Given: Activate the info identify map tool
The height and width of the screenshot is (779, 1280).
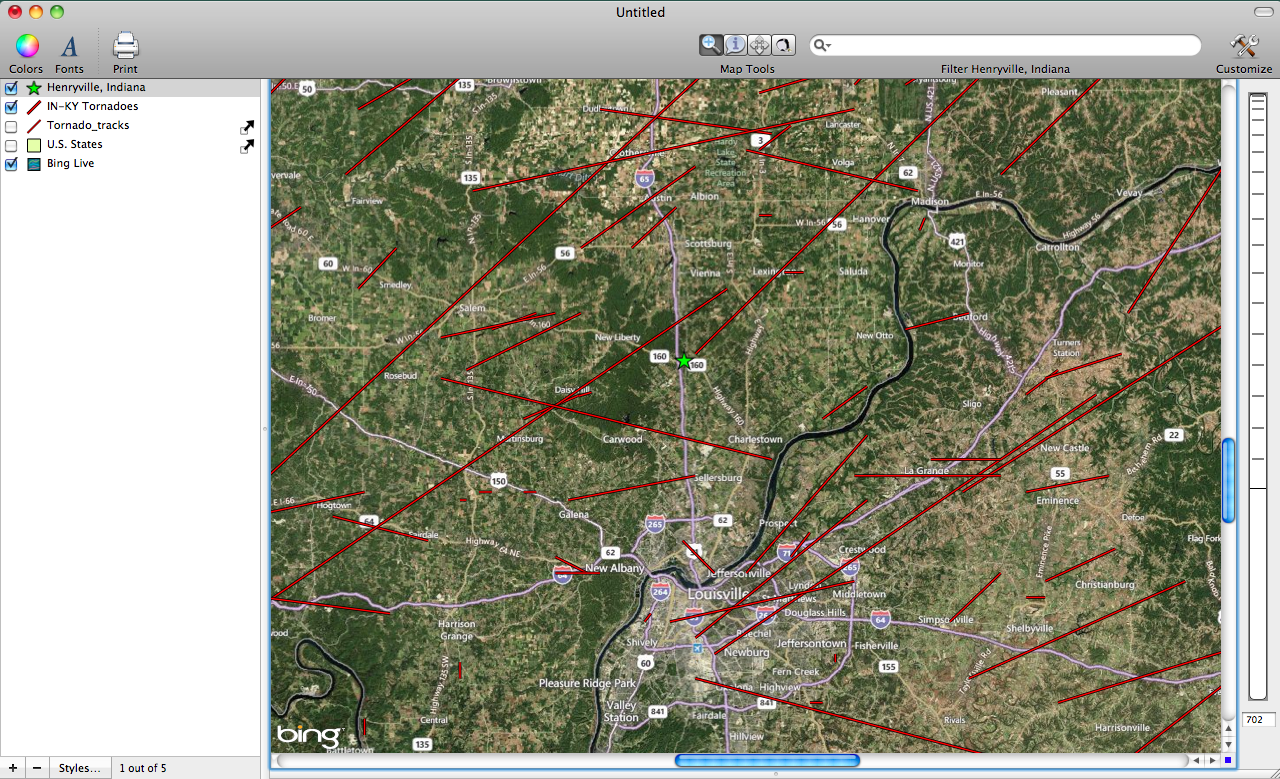Looking at the screenshot, I should 735,44.
